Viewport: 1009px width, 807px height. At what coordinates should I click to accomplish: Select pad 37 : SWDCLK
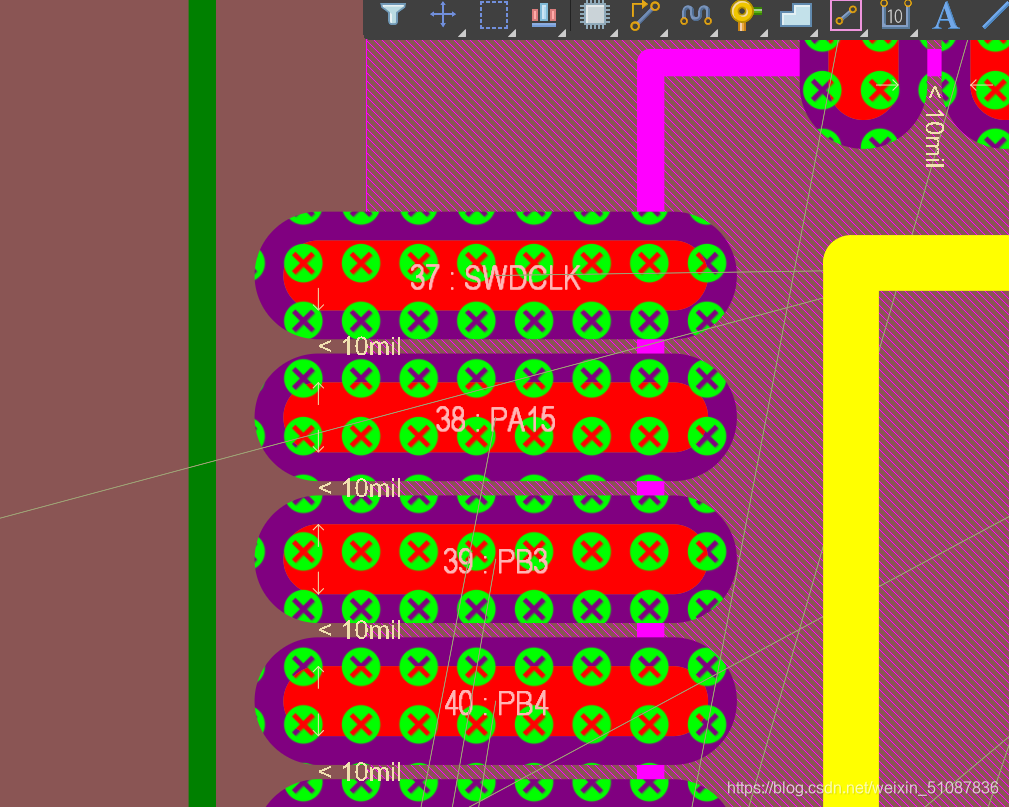tap(495, 276)
